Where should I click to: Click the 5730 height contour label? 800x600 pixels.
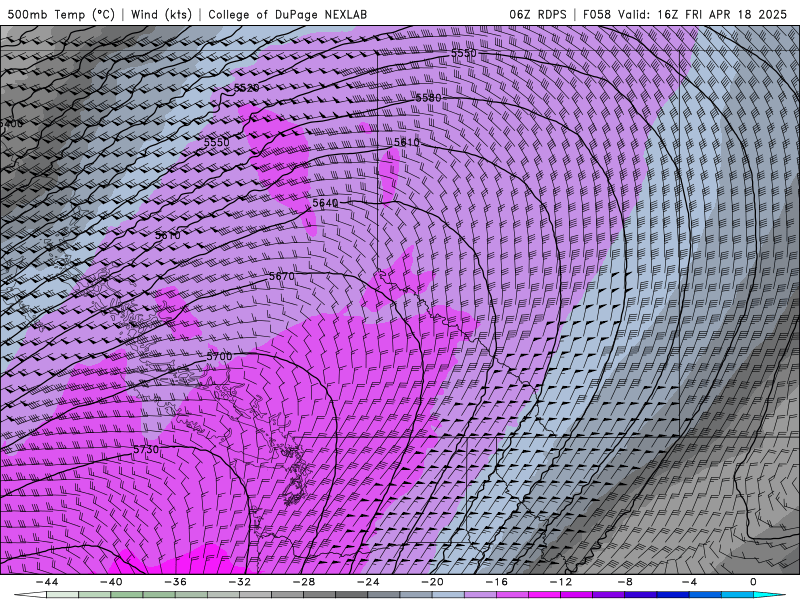click(146, 449)
